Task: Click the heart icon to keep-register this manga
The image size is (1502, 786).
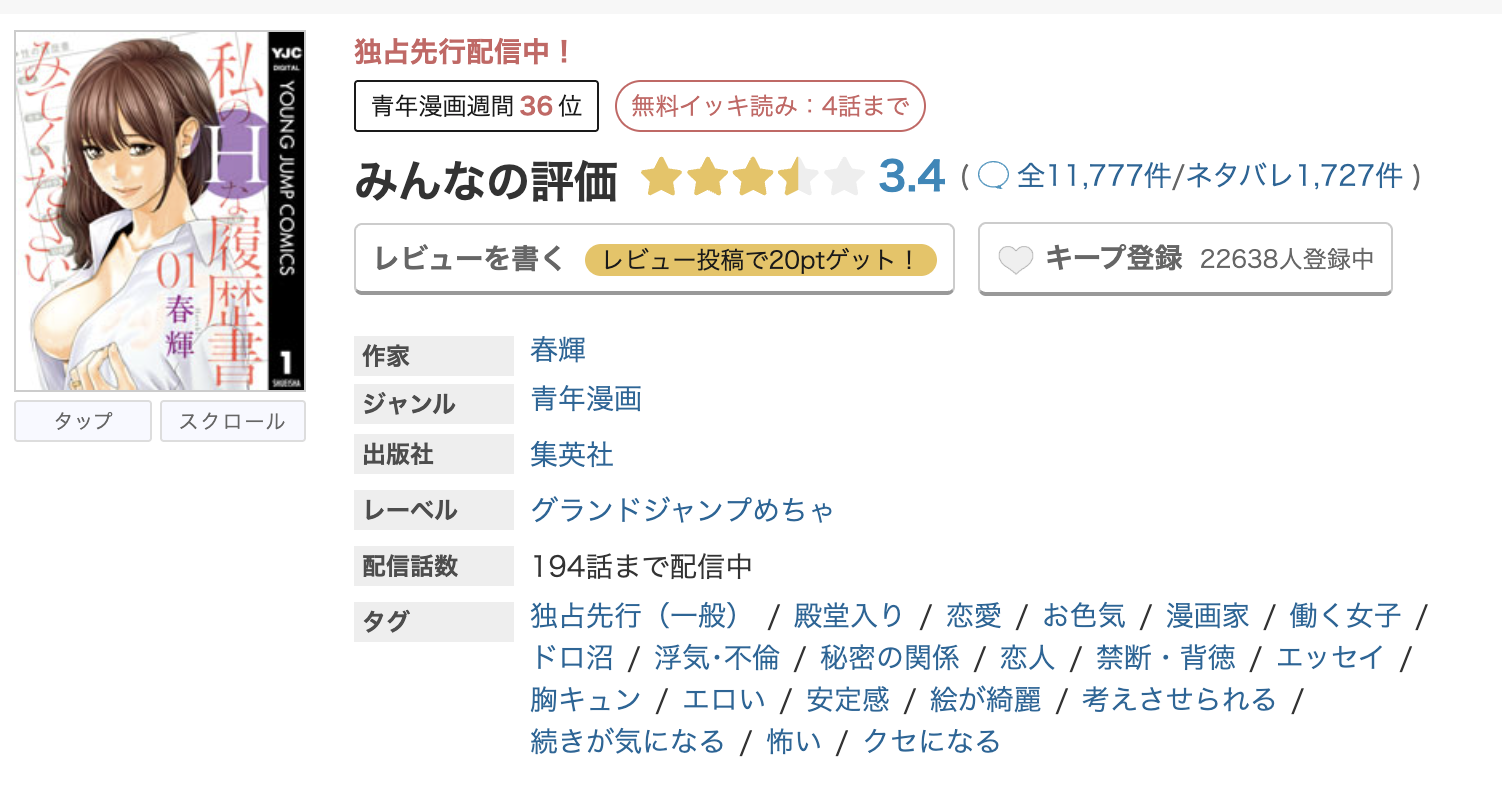Action: pos(1016,258)
